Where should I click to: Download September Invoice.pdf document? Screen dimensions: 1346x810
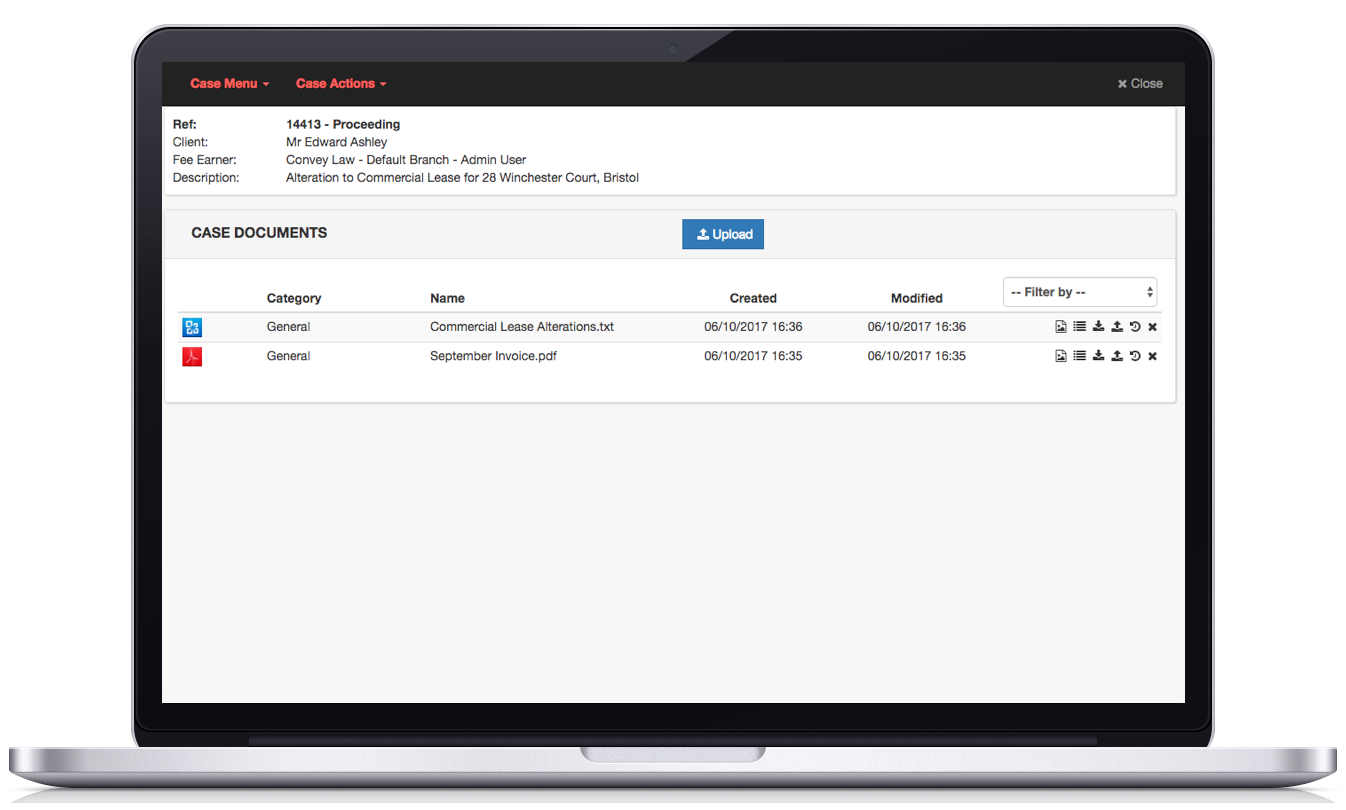pyautogui.click(x=1098, y=356)
